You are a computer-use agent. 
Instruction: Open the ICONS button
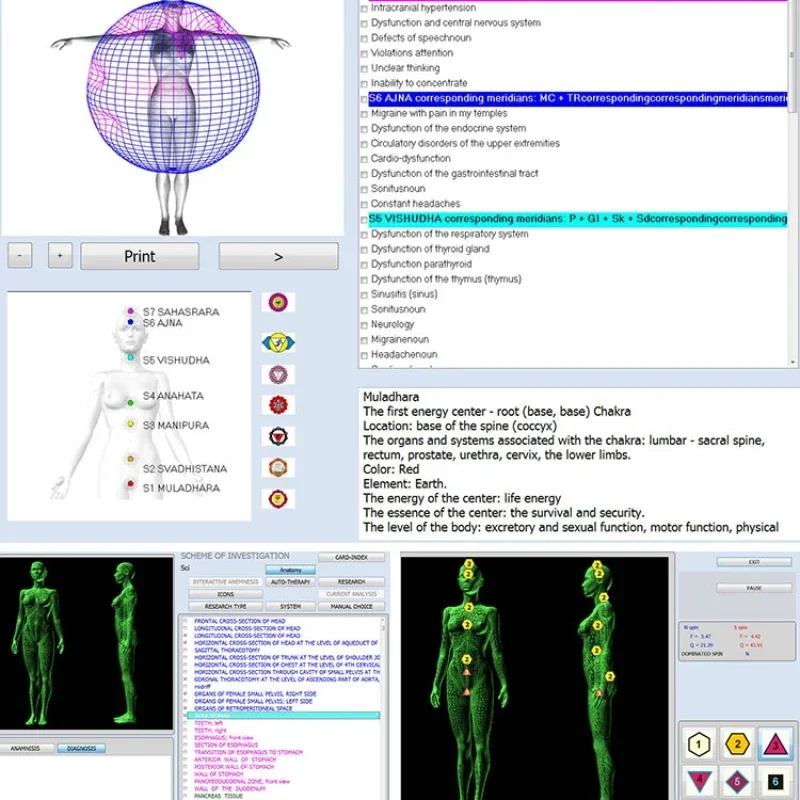pyautogui.click(x=226, y=594)
